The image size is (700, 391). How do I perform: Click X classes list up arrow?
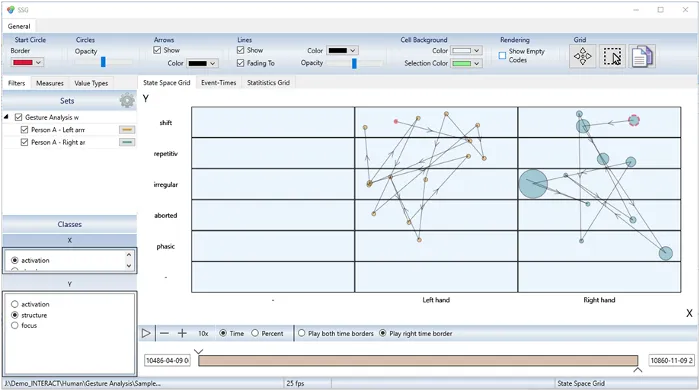tap(129, 255)
